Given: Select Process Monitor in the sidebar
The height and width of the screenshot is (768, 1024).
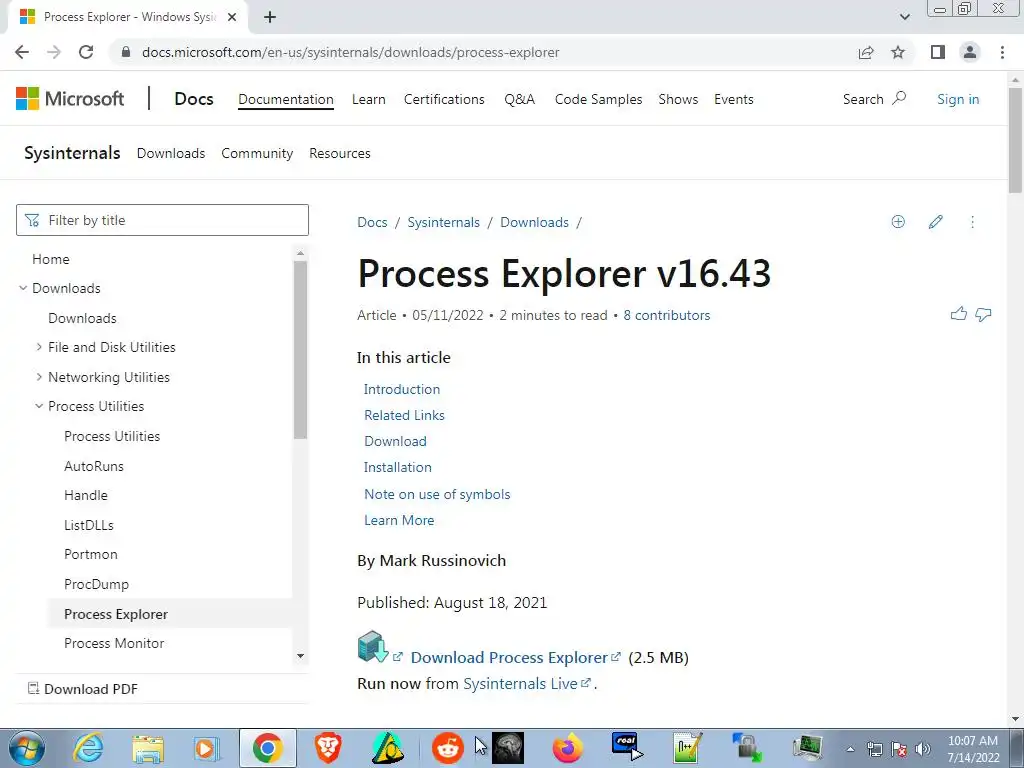Looking at the screenshot, I should [114, 643].
